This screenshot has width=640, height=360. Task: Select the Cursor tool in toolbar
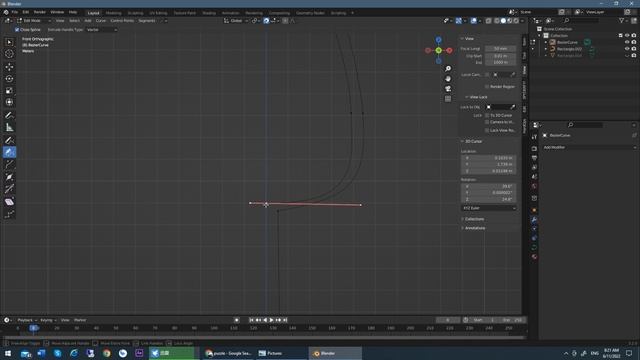(9, 54)
